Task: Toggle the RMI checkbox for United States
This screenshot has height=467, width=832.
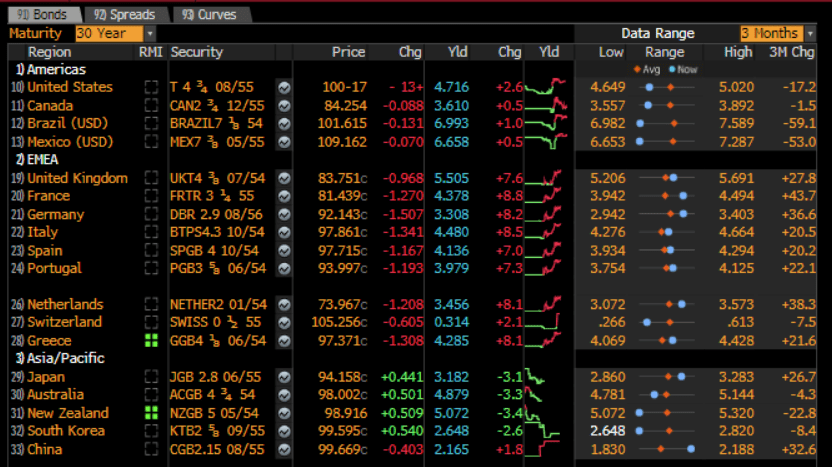Action: (151, 88)
